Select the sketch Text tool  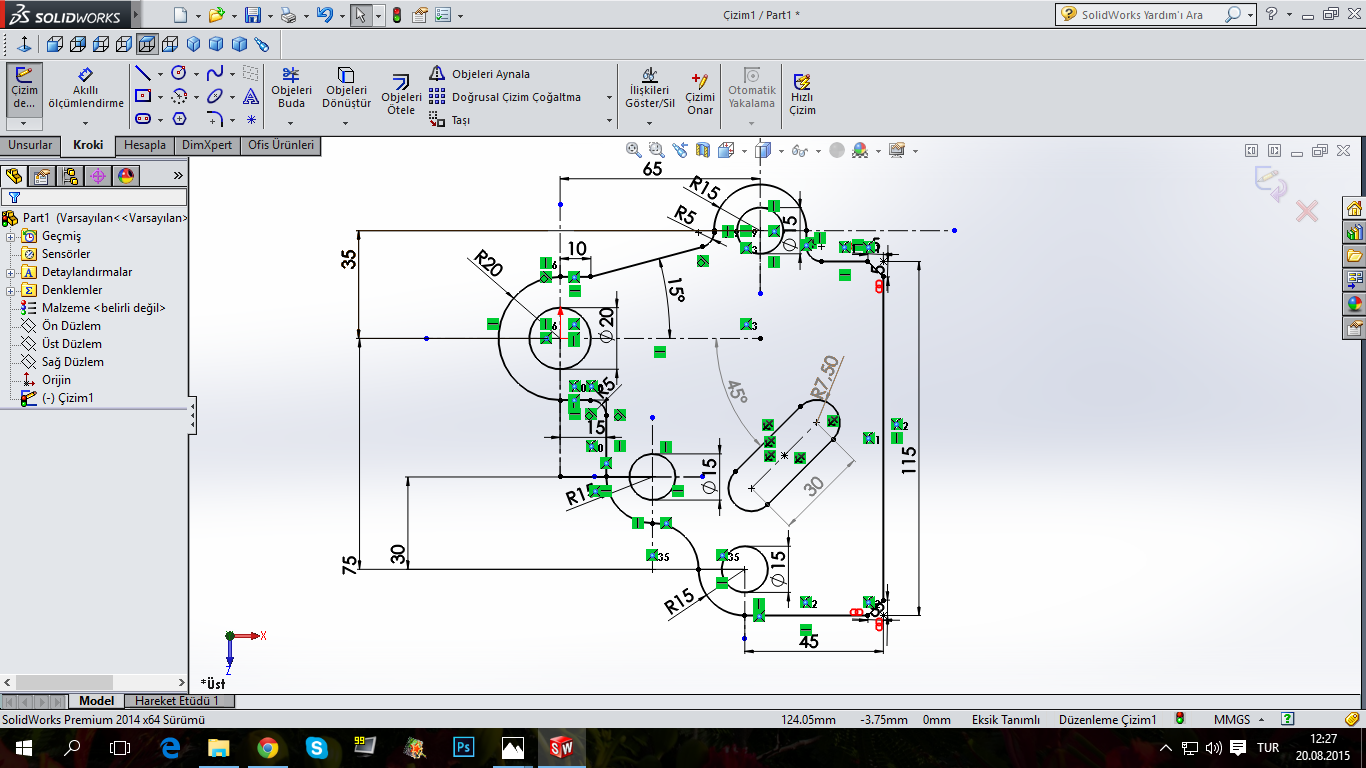pos(251,96)
